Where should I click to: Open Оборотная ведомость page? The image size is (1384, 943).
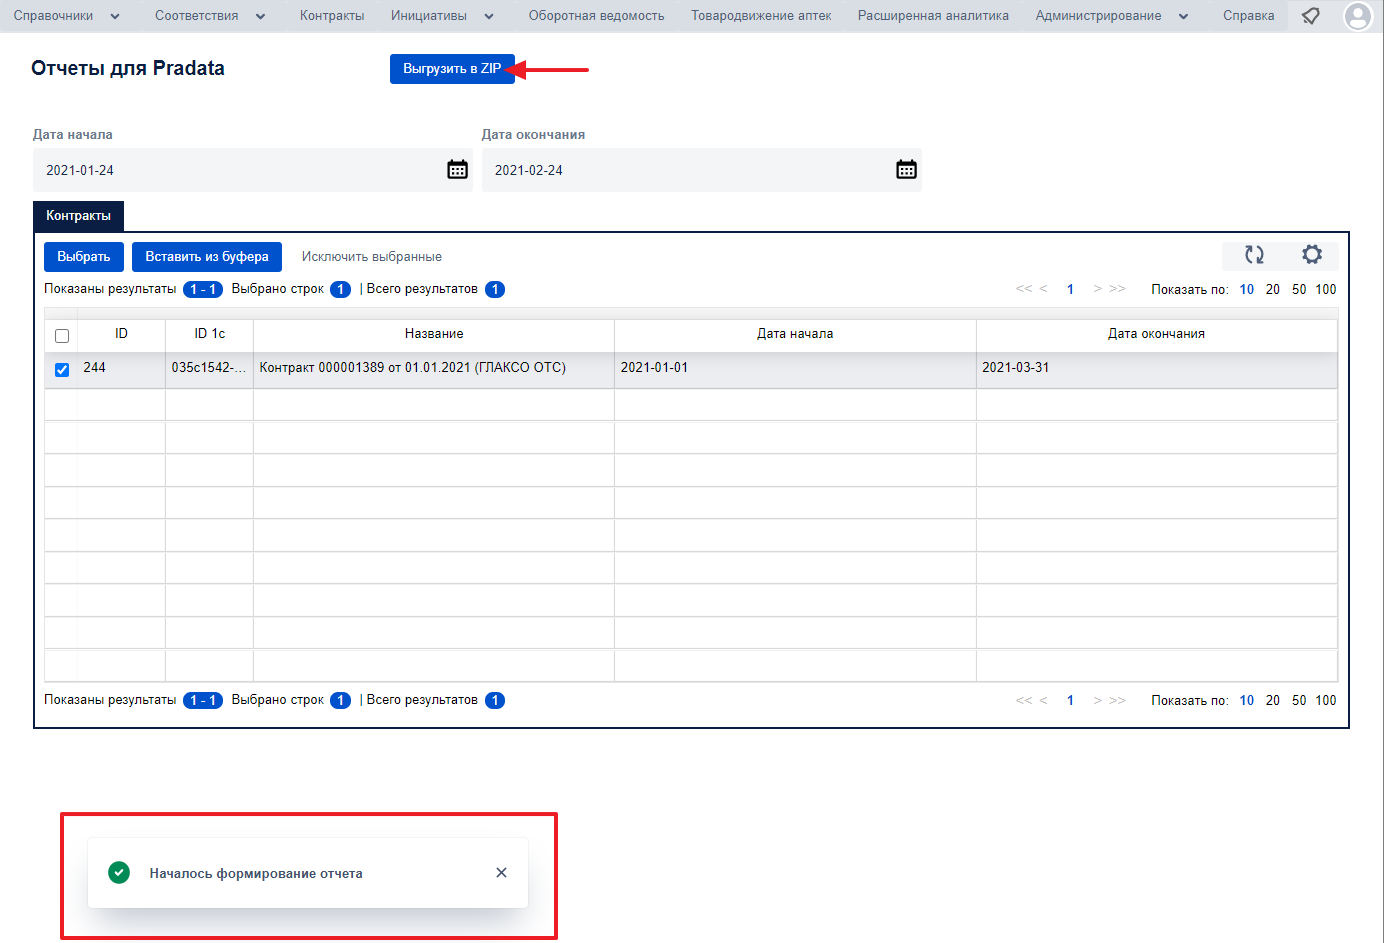pos(596,16)
